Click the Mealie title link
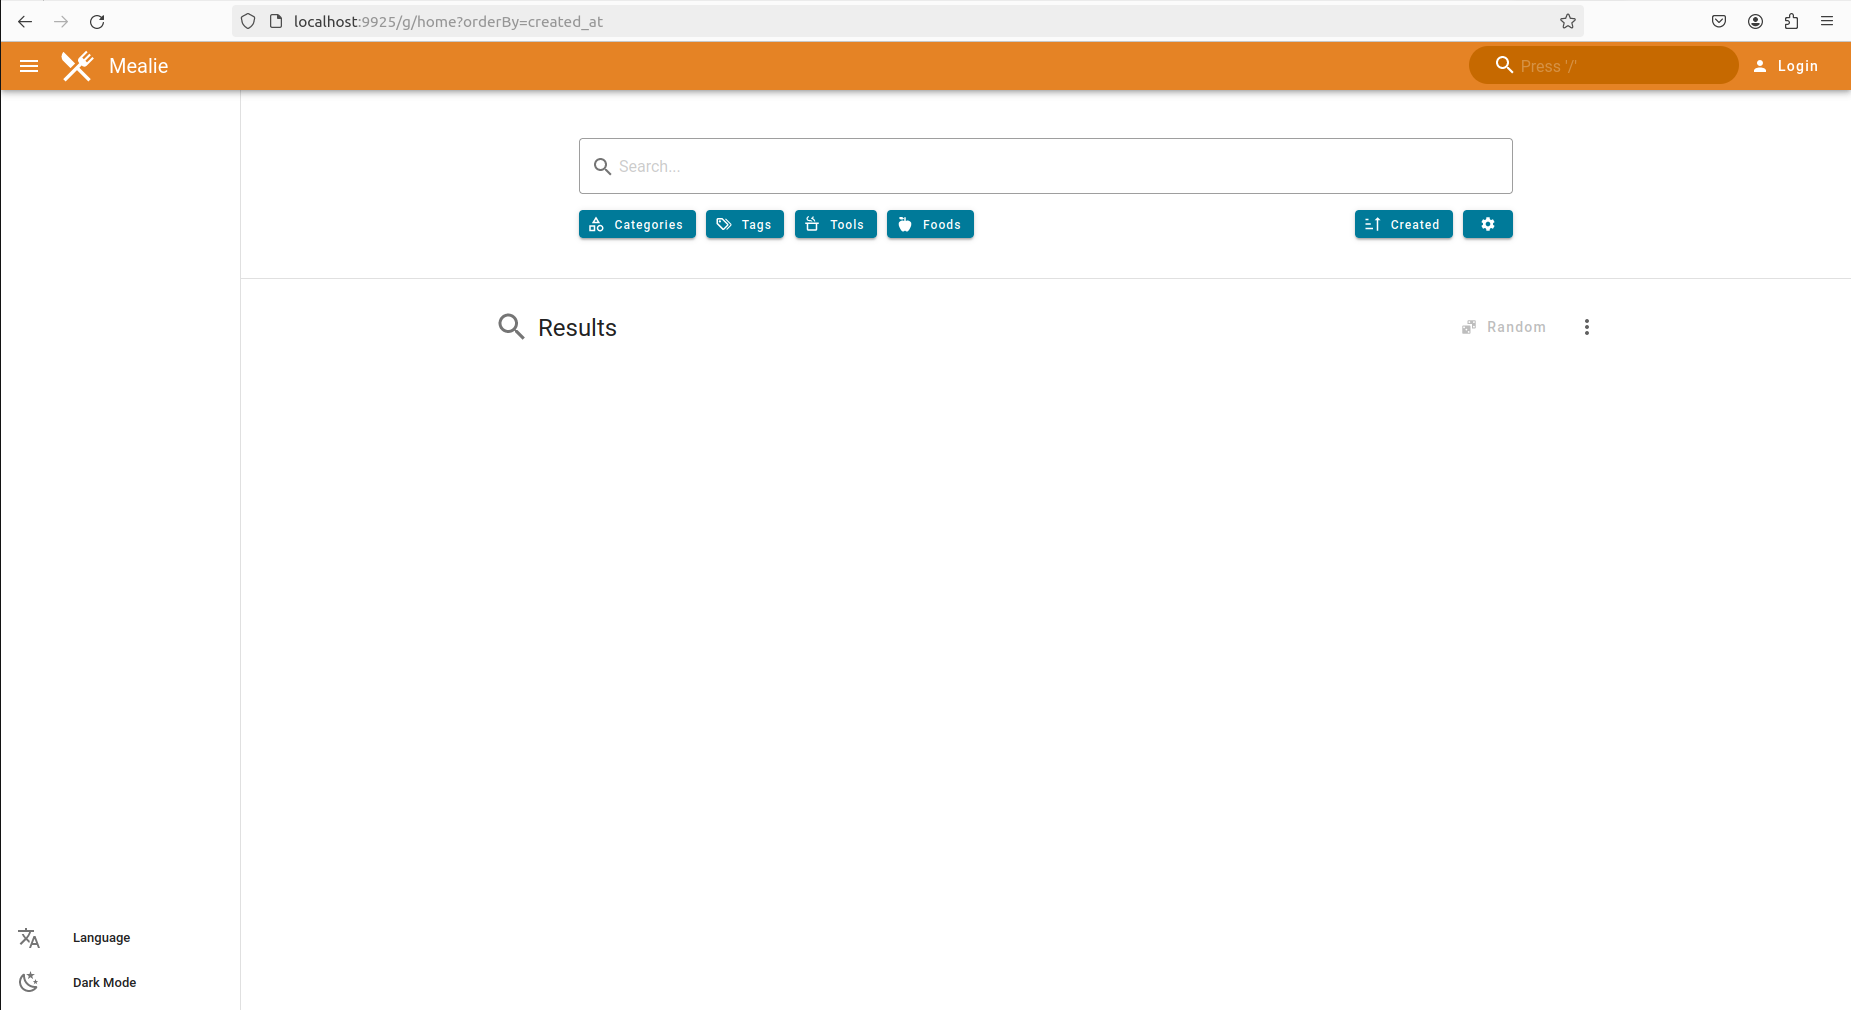The height and width of the screenshot is (1010, 1851). (x=138, y=66)
